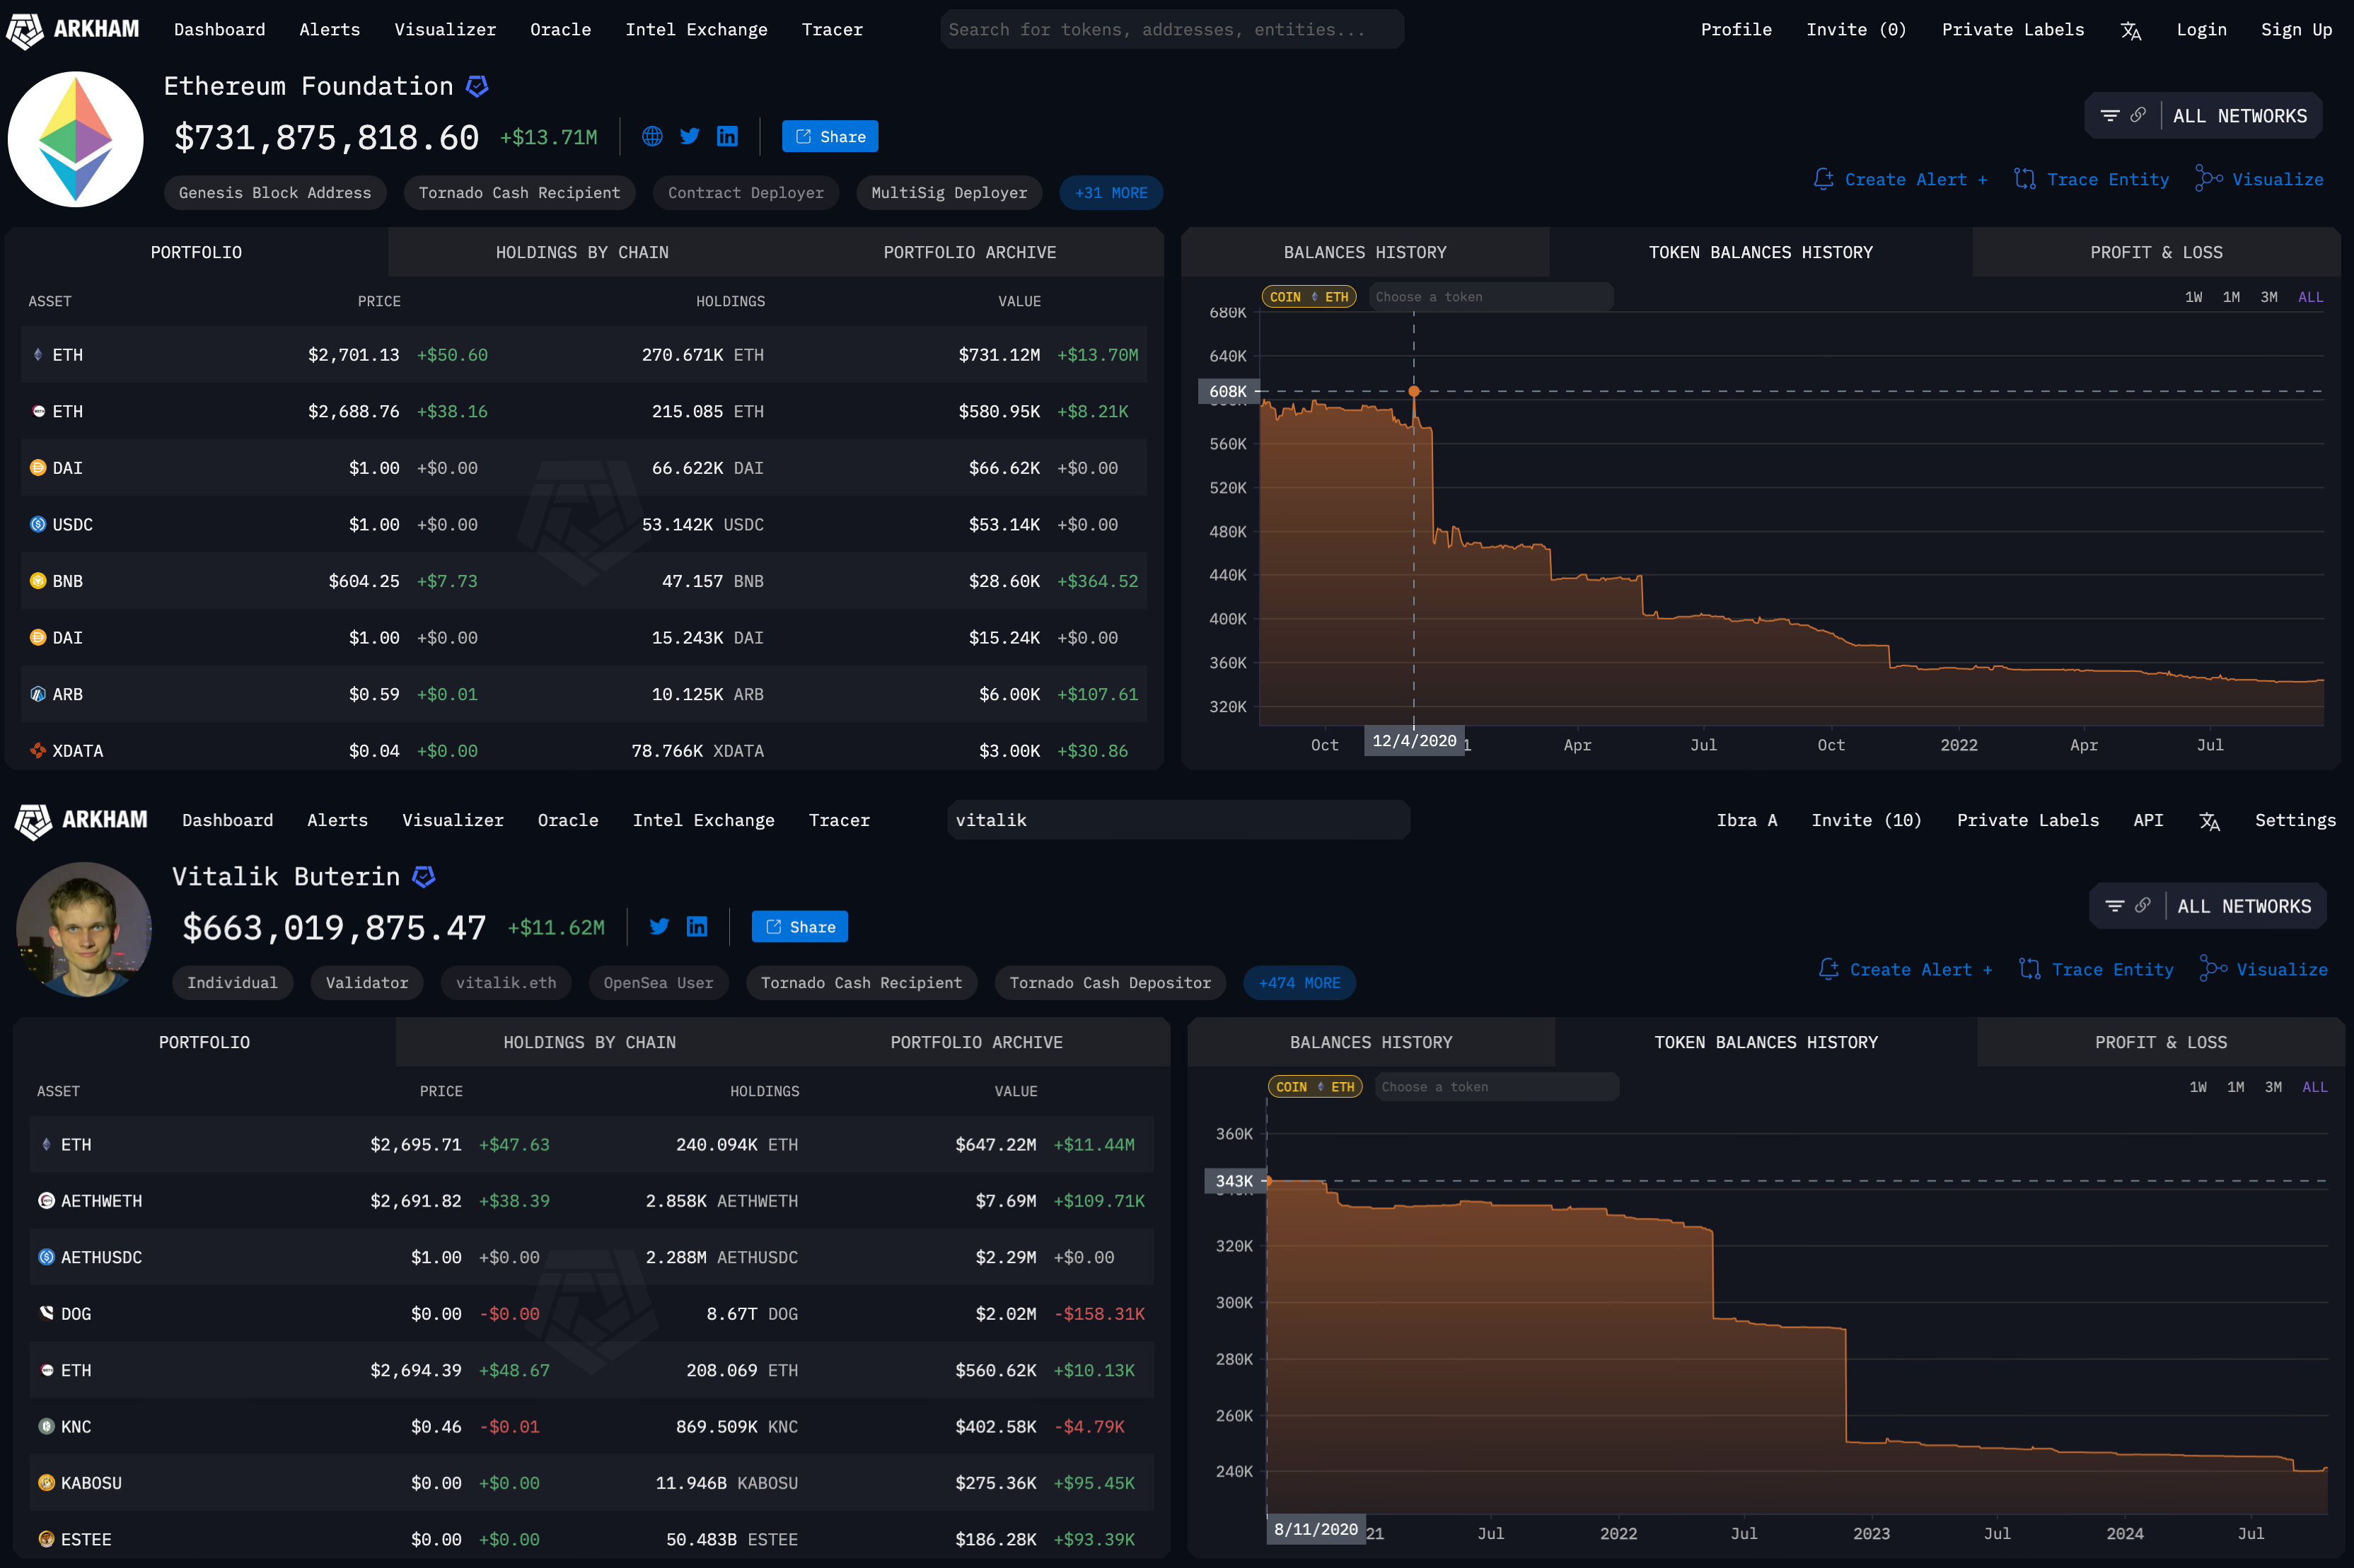Click the COIN ETH chip in top chart
Screen dimensions: 2354x1568
[x=1309, y=297]
